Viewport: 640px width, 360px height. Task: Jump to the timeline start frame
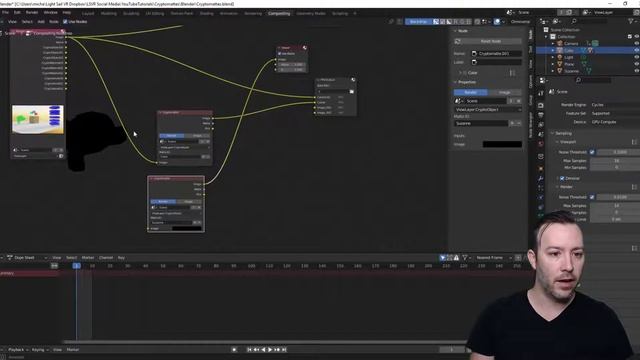249,349
